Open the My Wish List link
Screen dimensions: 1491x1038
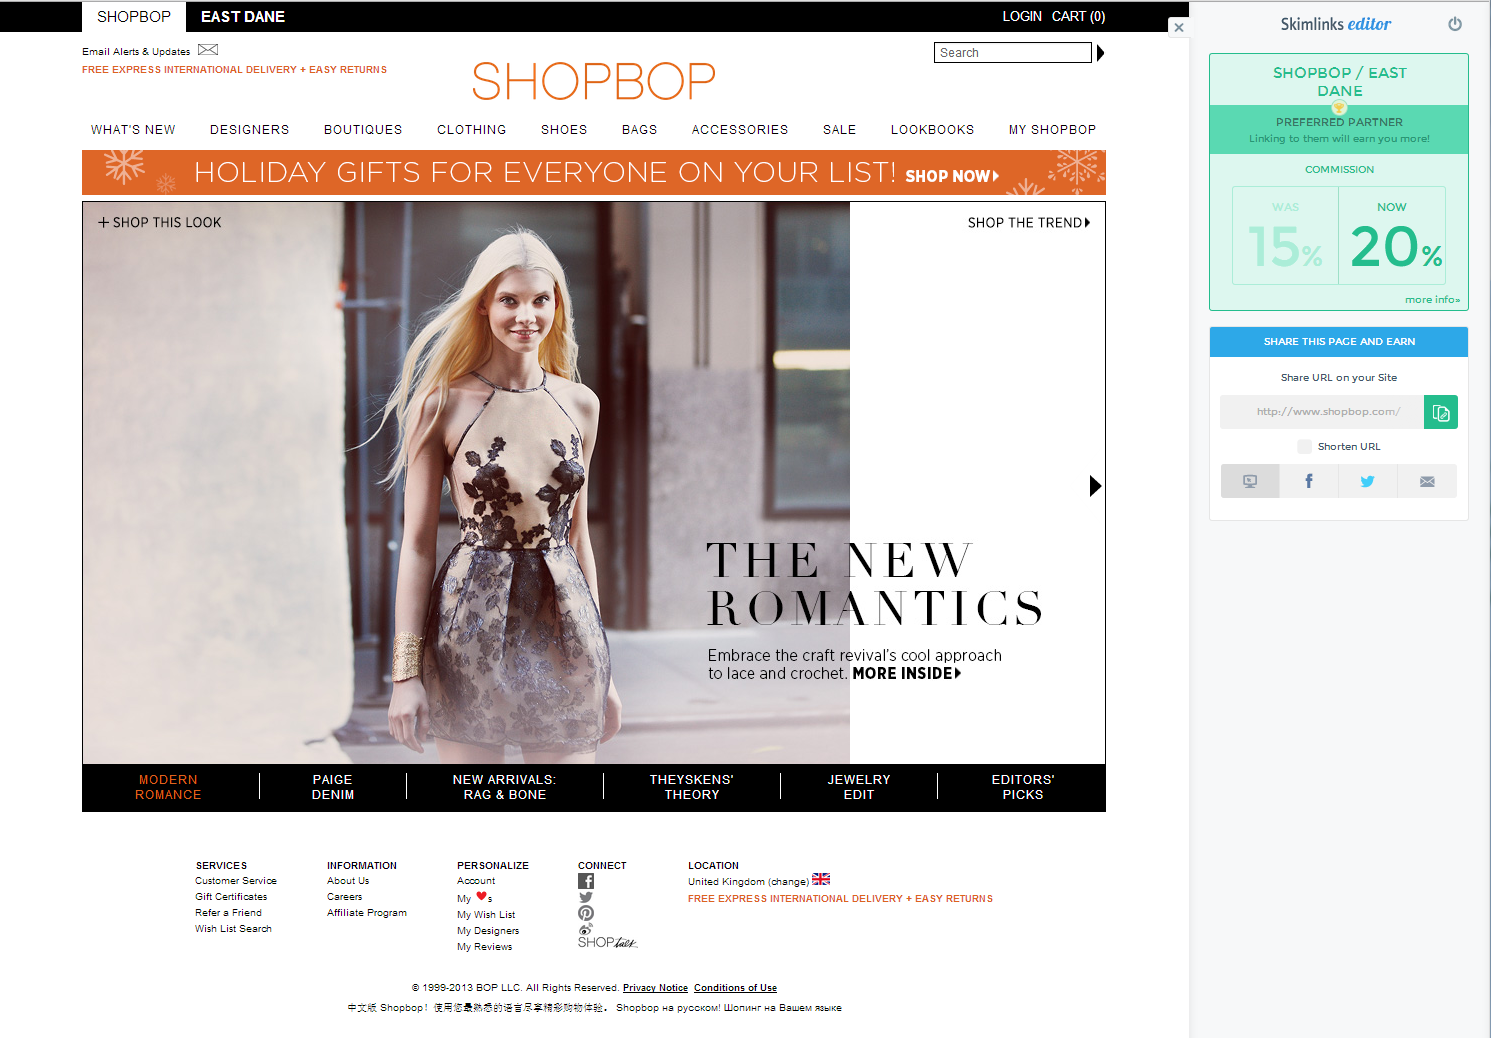(486, 915)
